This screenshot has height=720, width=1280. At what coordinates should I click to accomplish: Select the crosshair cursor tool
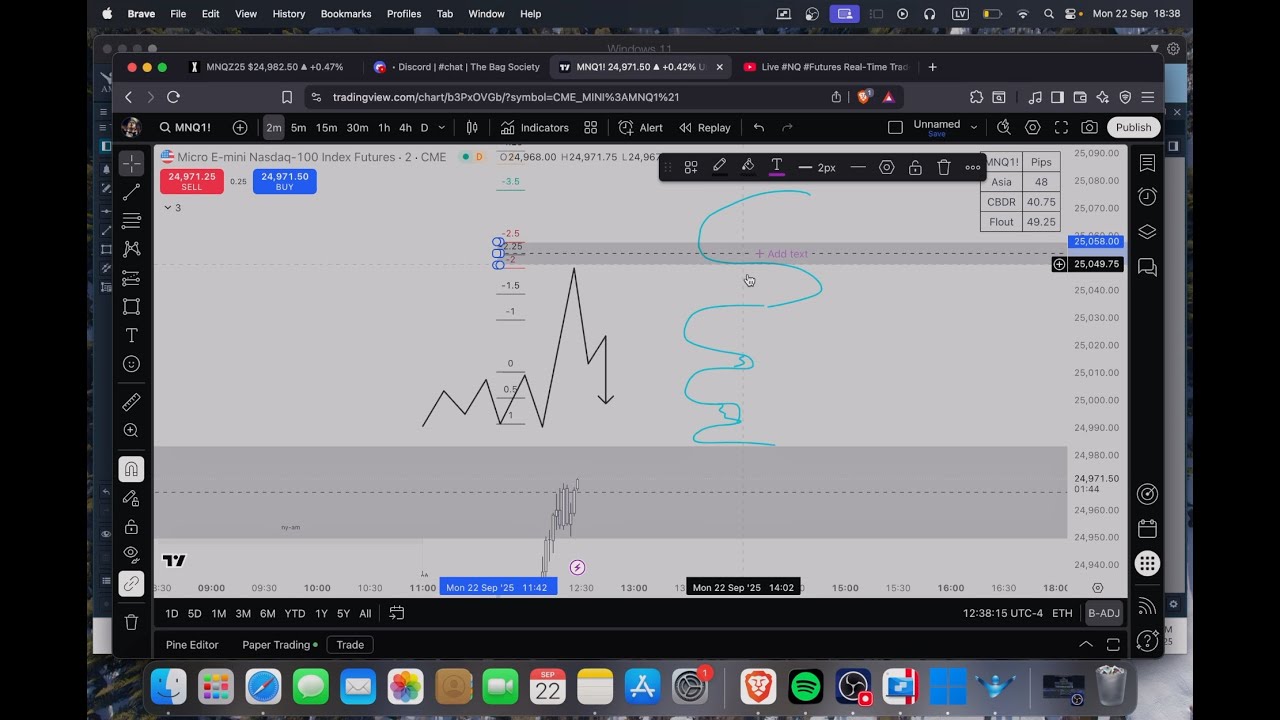[131, 163]
